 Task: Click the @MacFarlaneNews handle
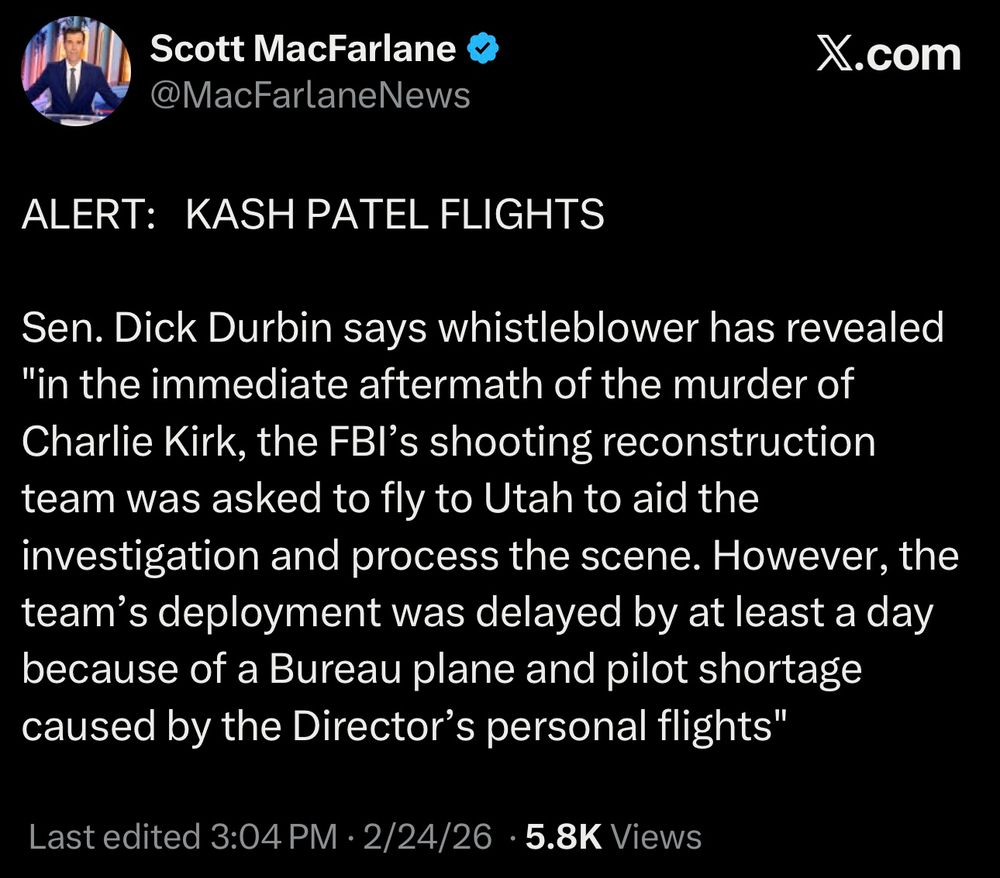(310, 95)
